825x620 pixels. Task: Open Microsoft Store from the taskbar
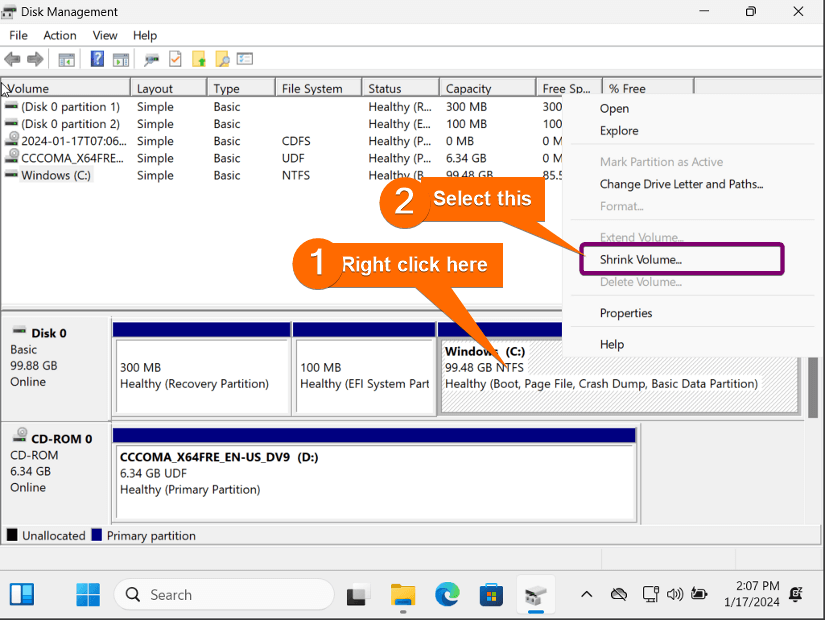click(491, 595)
